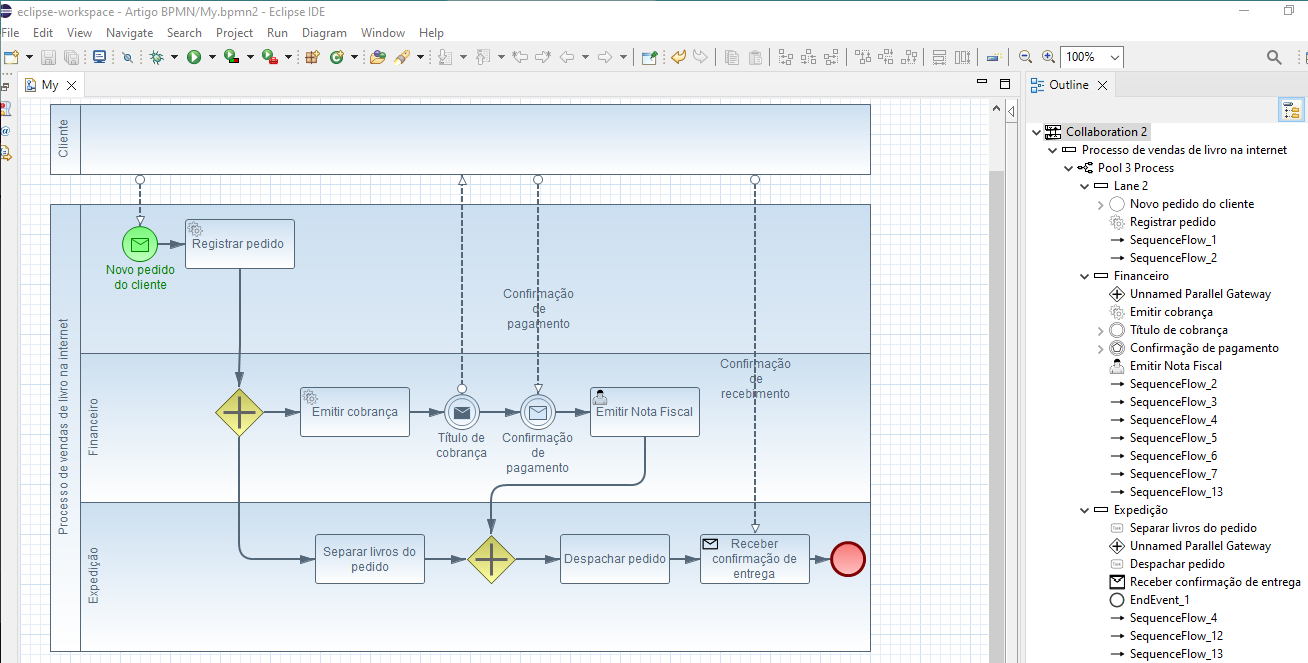Click the Debug bug icon
This screenshot has width=1308, height=663.
(x=156, y=57)
